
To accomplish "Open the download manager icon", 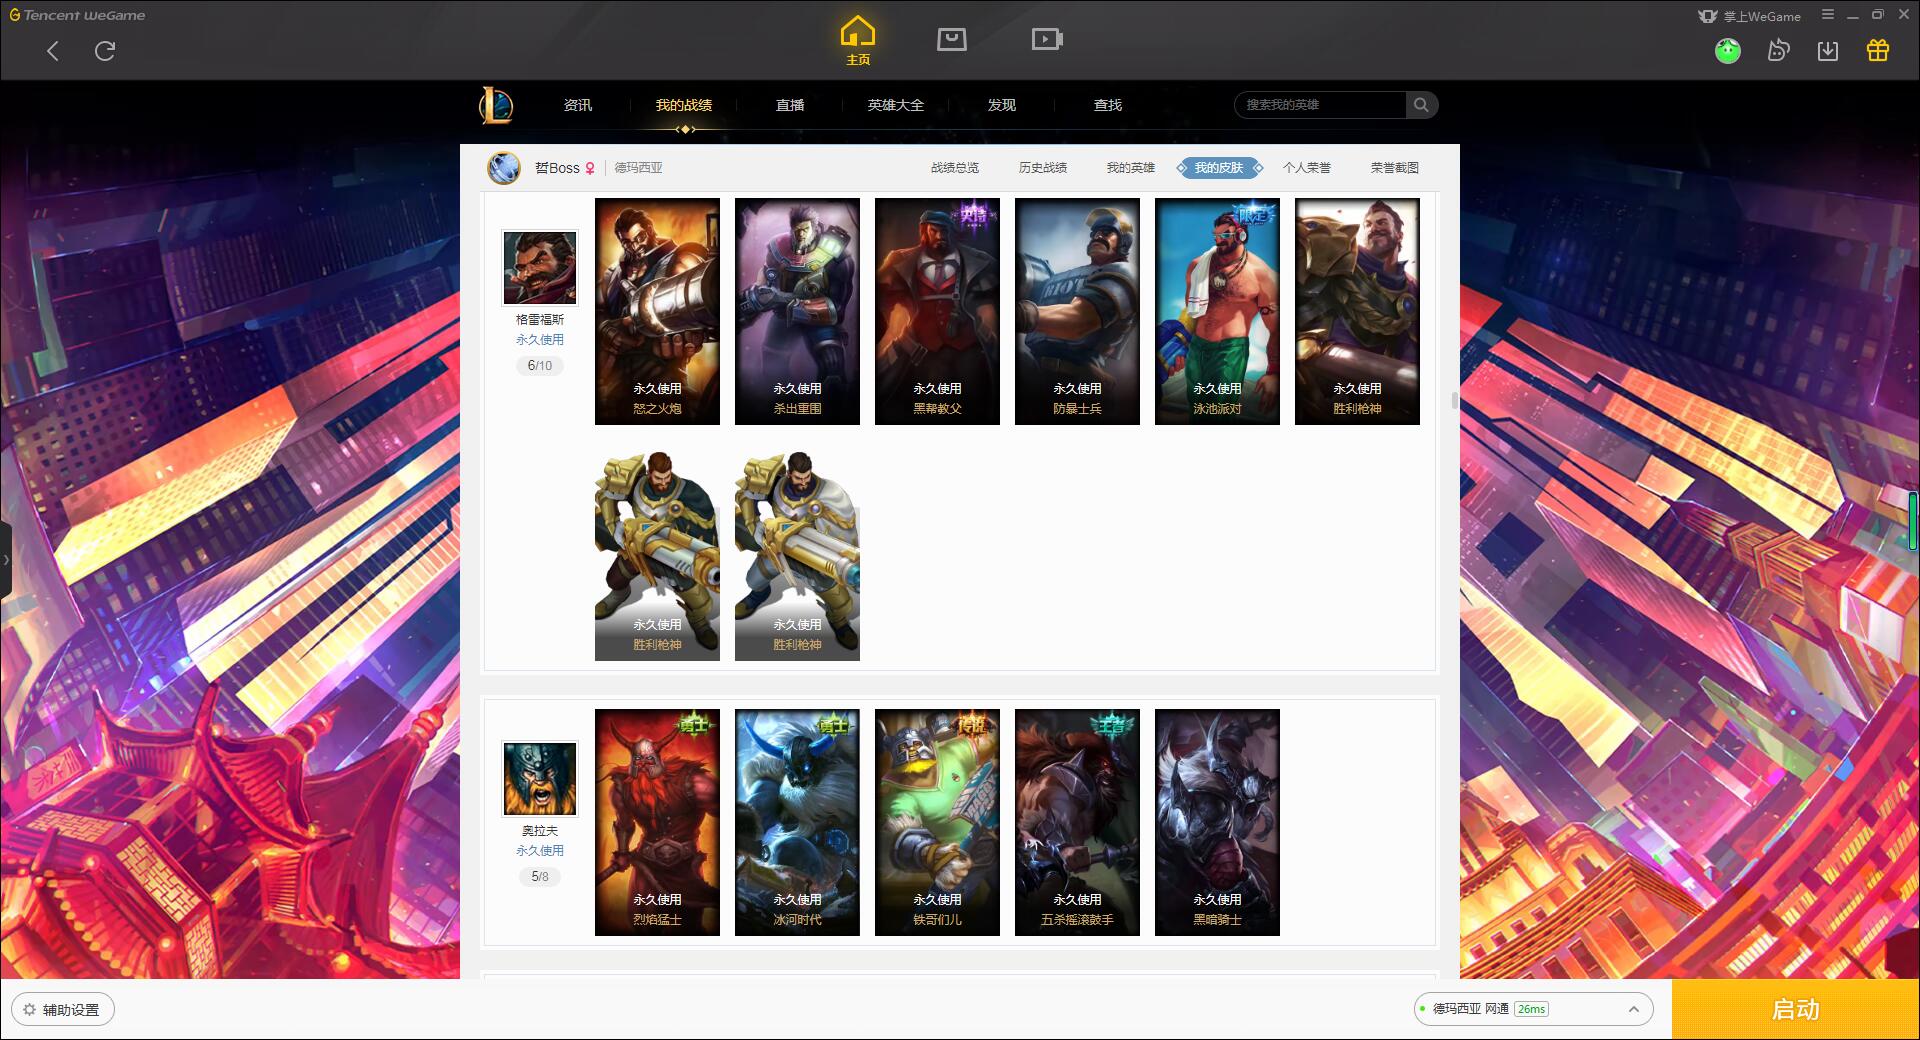I will 1828,50.
